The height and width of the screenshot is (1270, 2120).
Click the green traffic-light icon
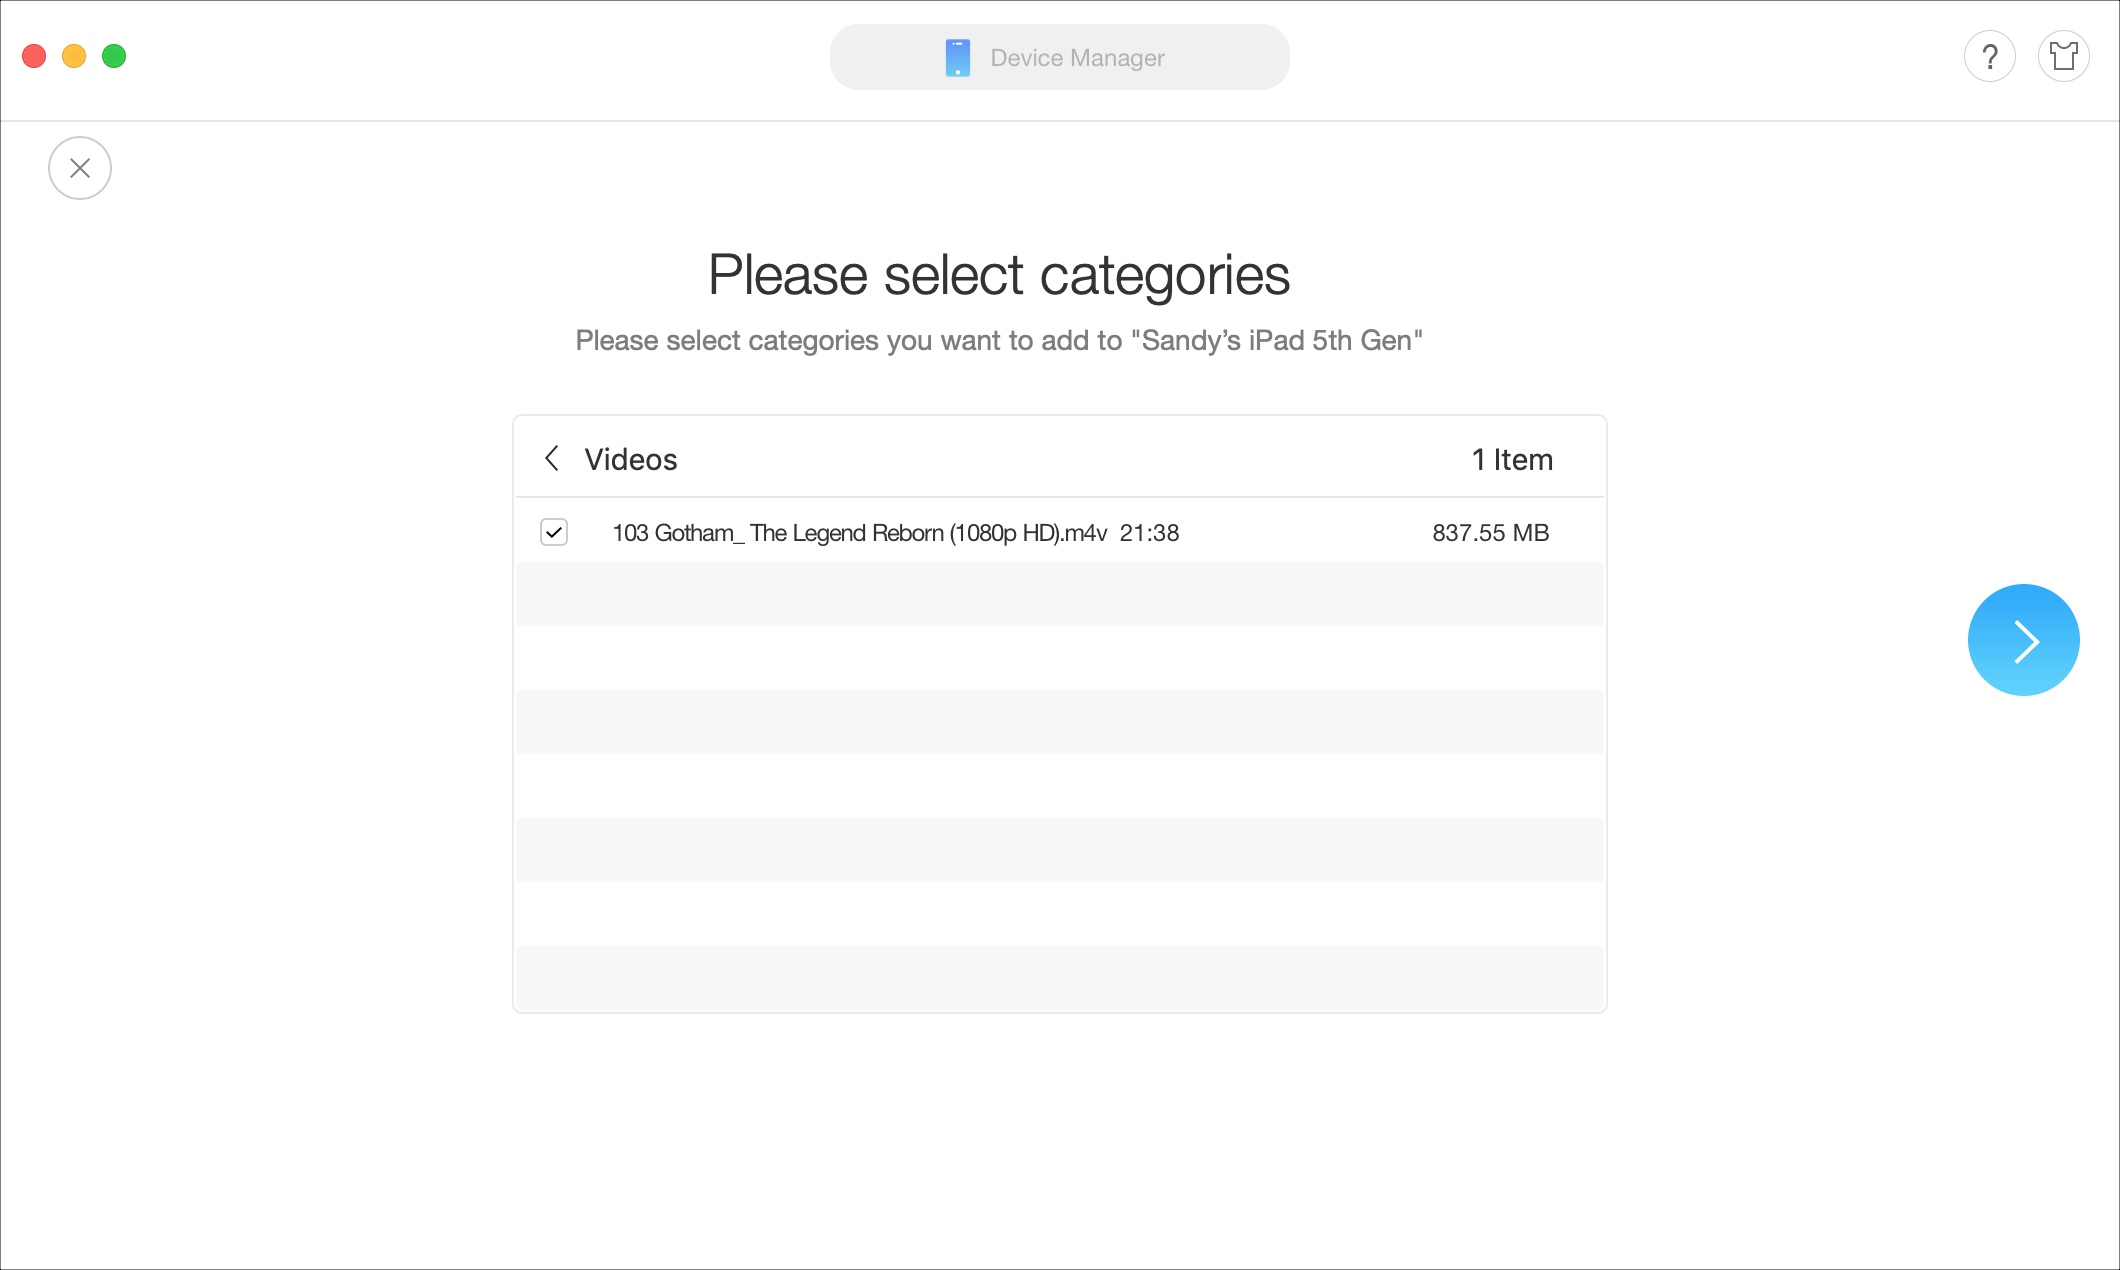point(114,56)
